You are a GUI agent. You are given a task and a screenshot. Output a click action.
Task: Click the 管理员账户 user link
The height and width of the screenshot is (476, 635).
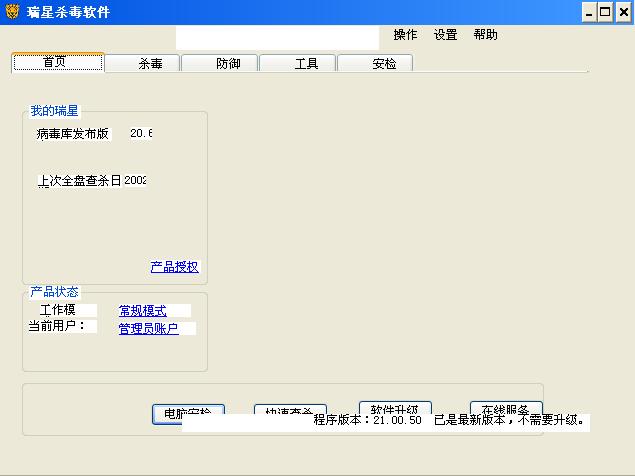tap(148, 329)
